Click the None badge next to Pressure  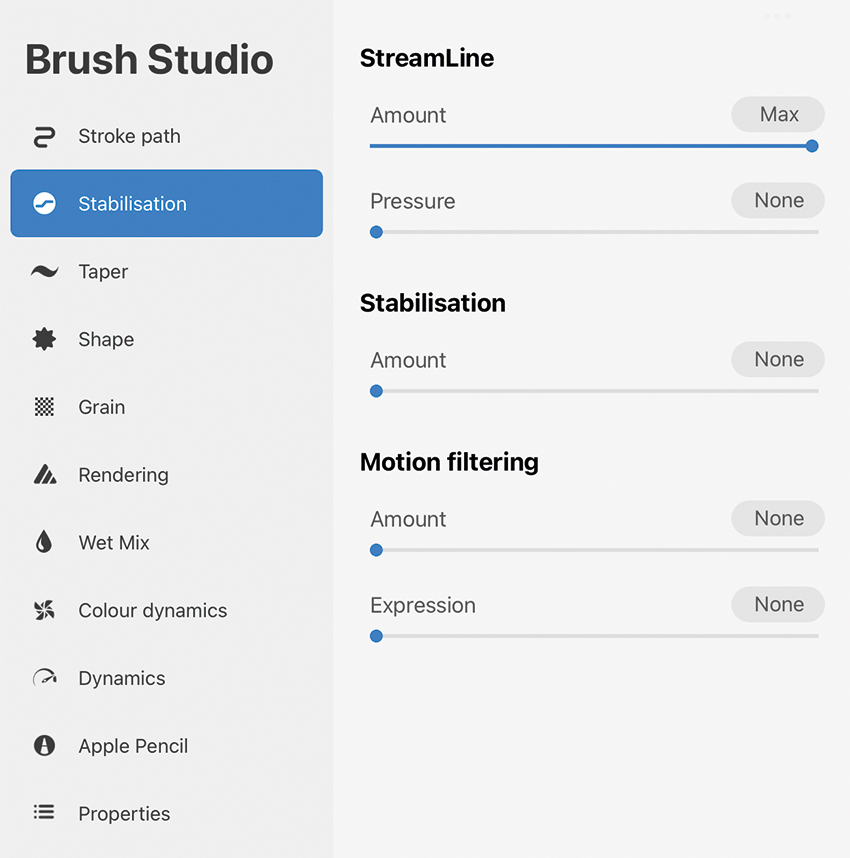[x=778, y=200]
